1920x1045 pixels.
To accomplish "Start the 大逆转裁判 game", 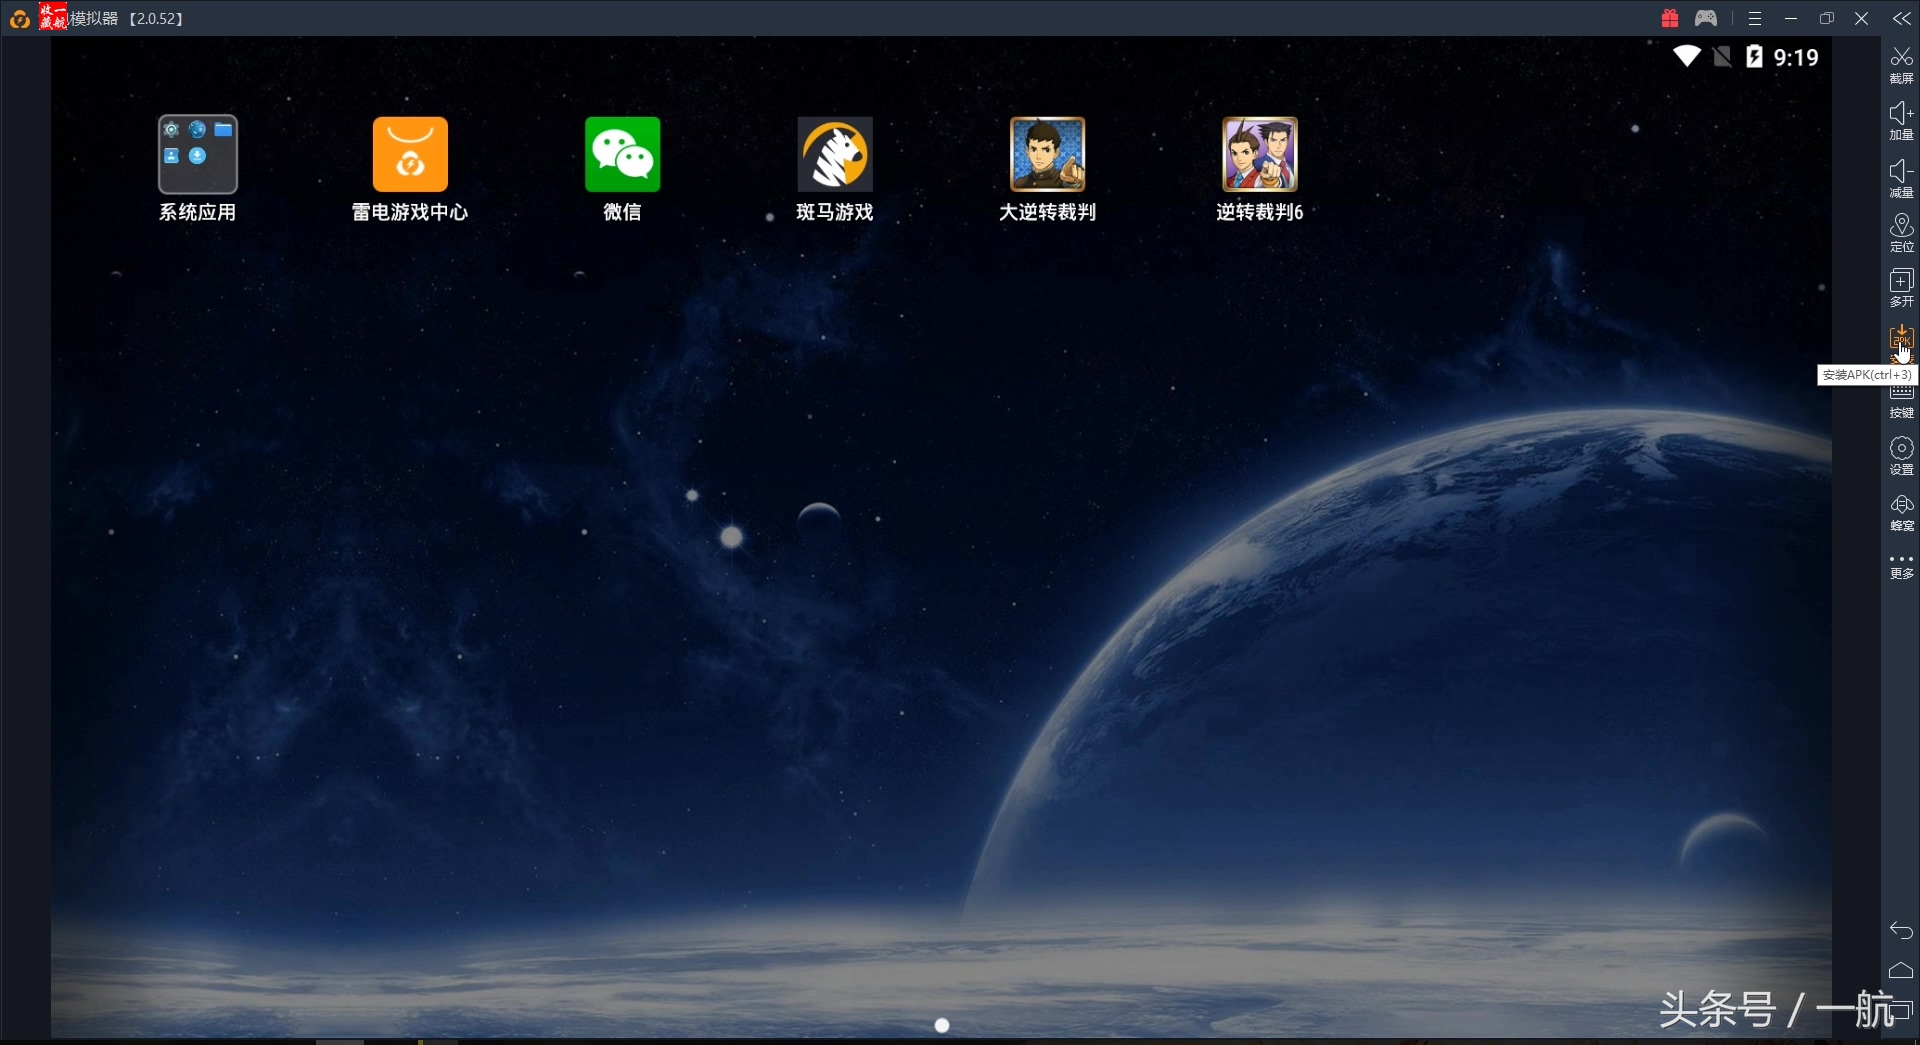I will coord(1047,155).
